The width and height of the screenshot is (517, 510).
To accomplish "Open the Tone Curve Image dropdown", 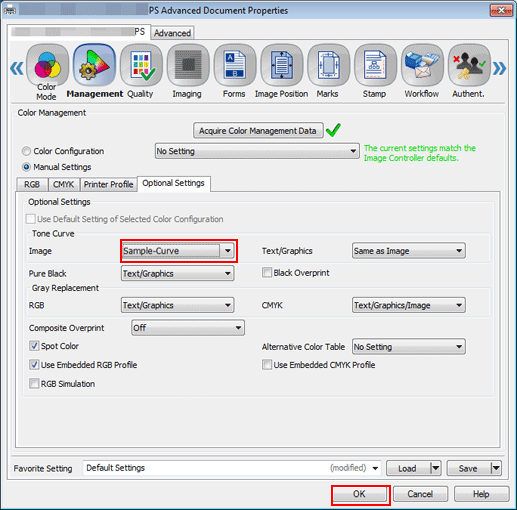I will click(x=178, y=251).
